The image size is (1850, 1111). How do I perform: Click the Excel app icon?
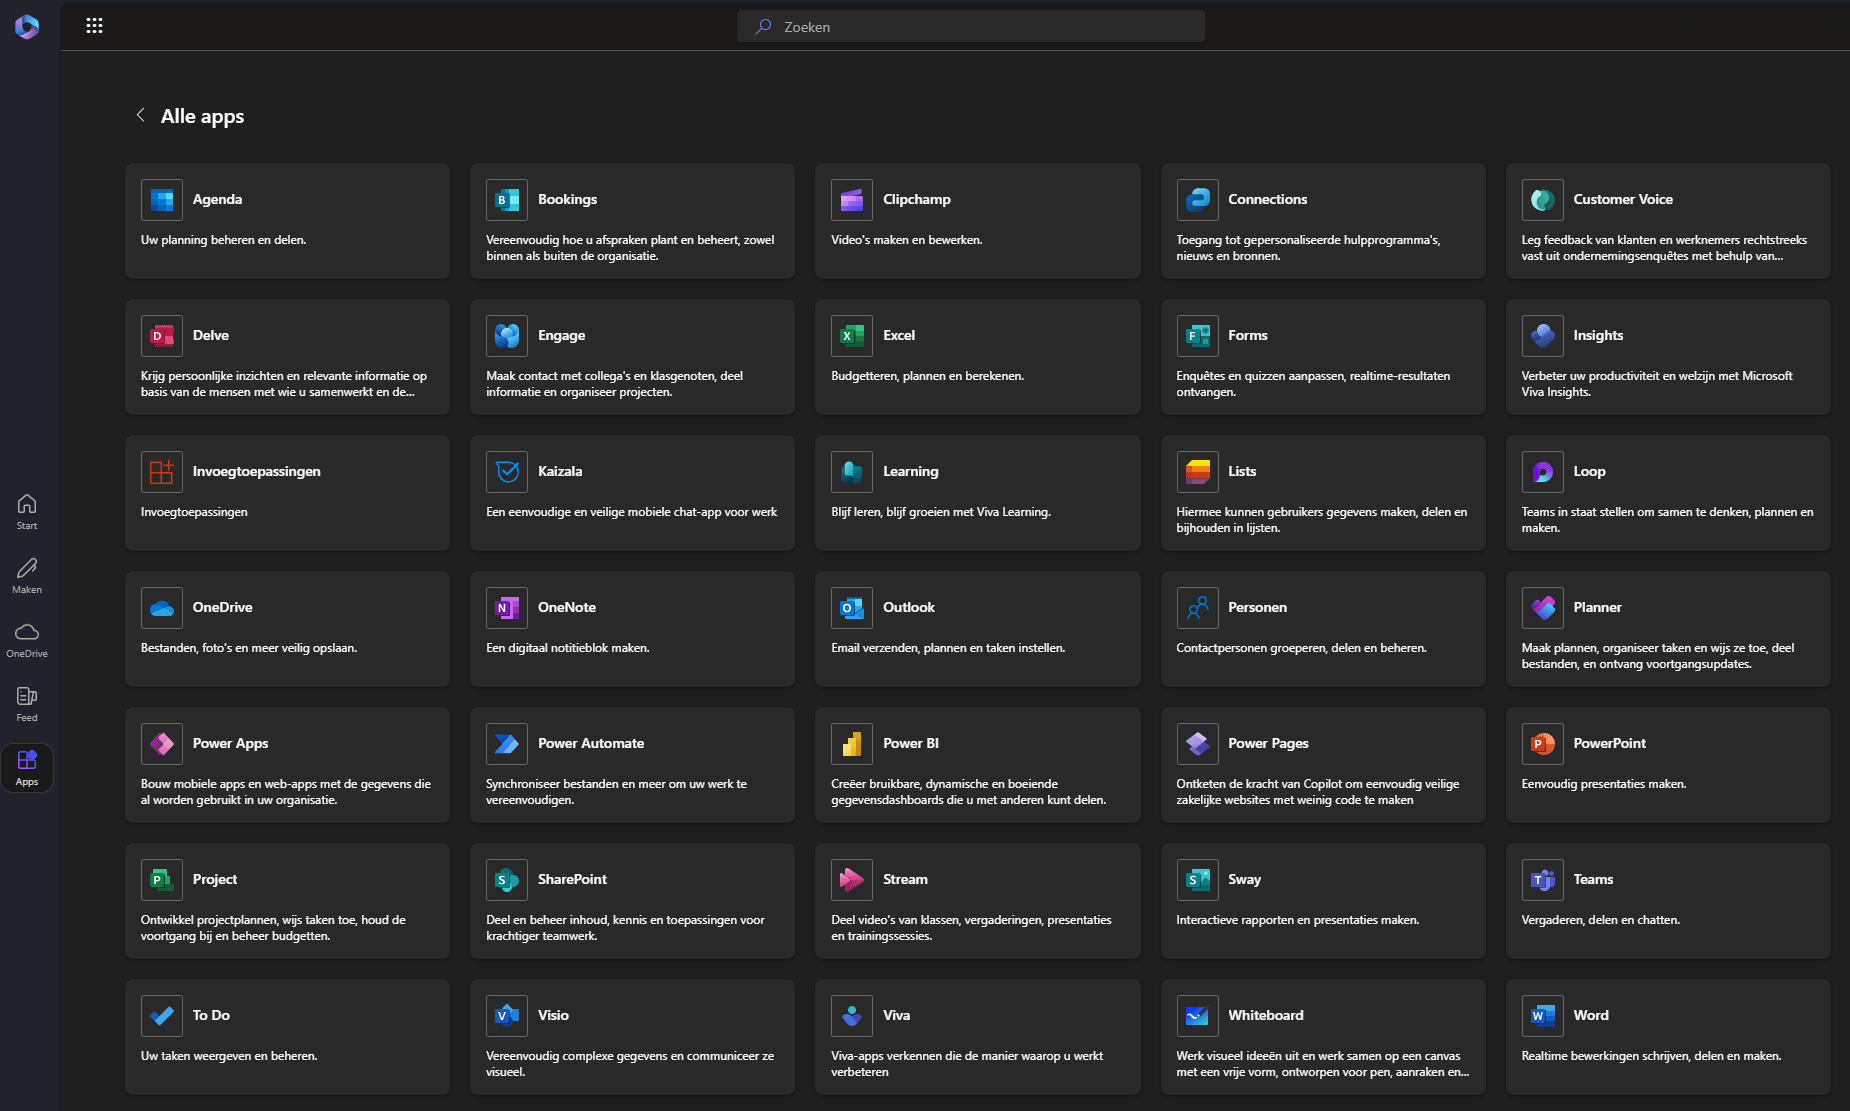[852, 336]
